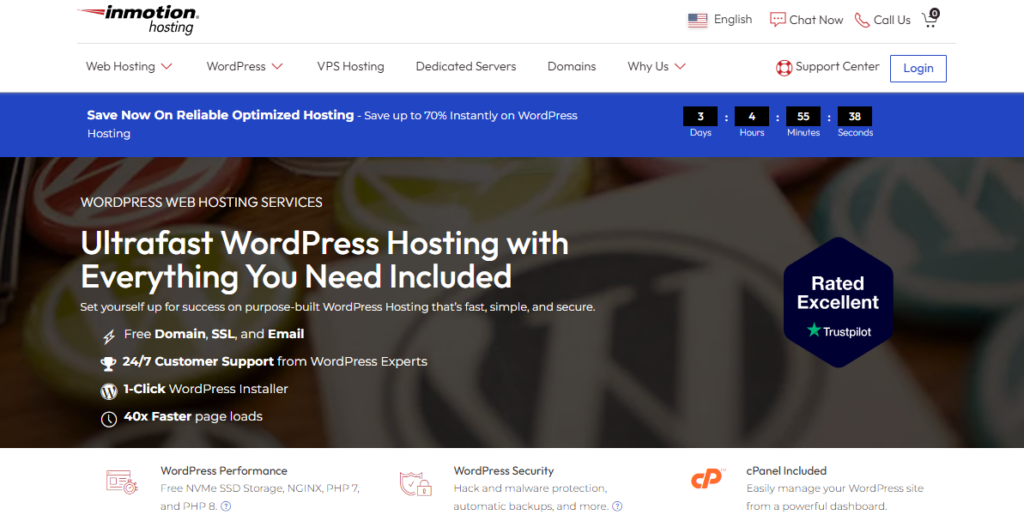Image resolution: width=1024 pixels, height=527 pixels.
Task: Click the WordPress Security shield icon
Action: pyautogui.click(x=415, y=483)
